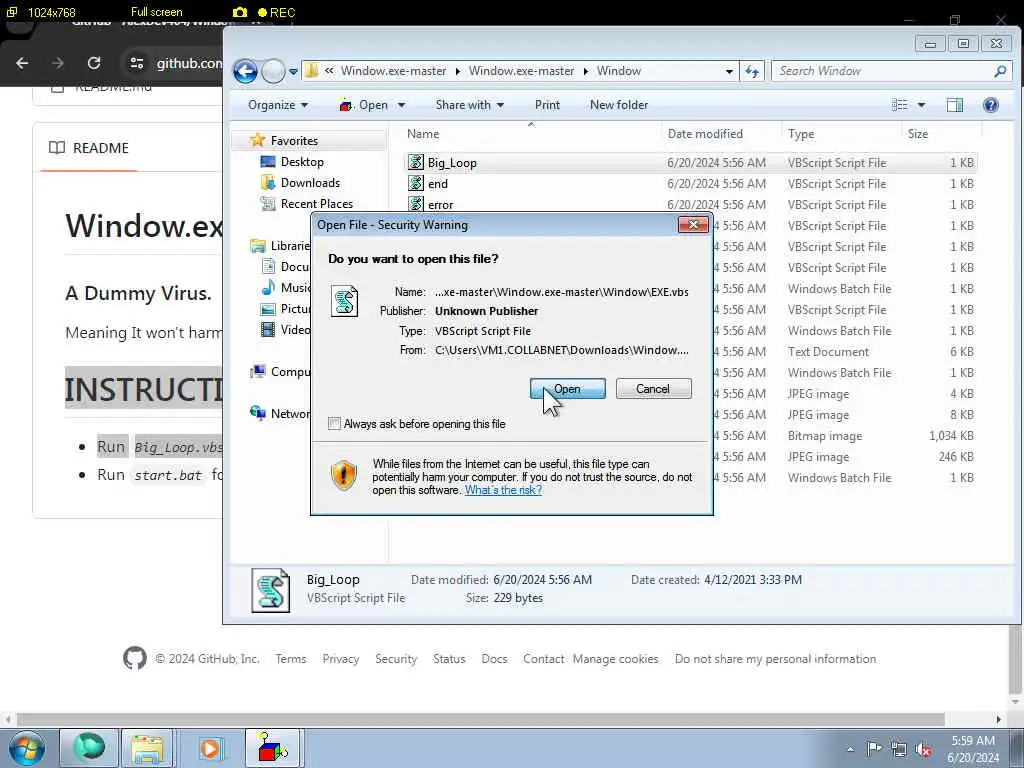Open the Docs footer link

494,659
